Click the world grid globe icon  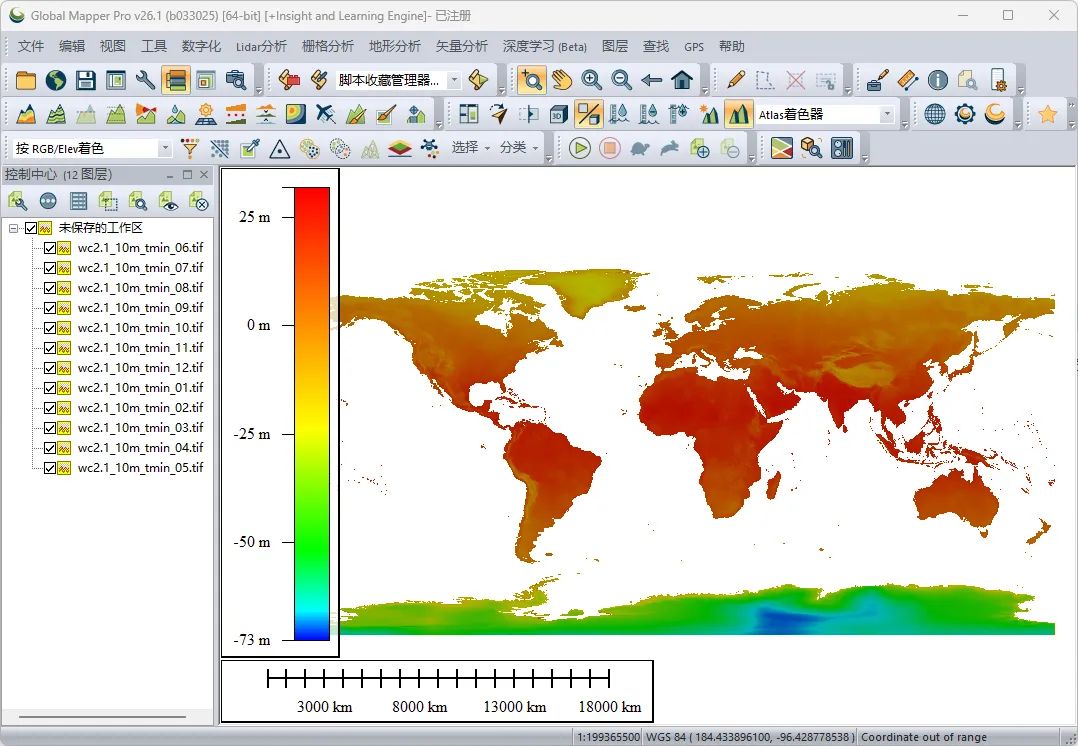(935, 114)
